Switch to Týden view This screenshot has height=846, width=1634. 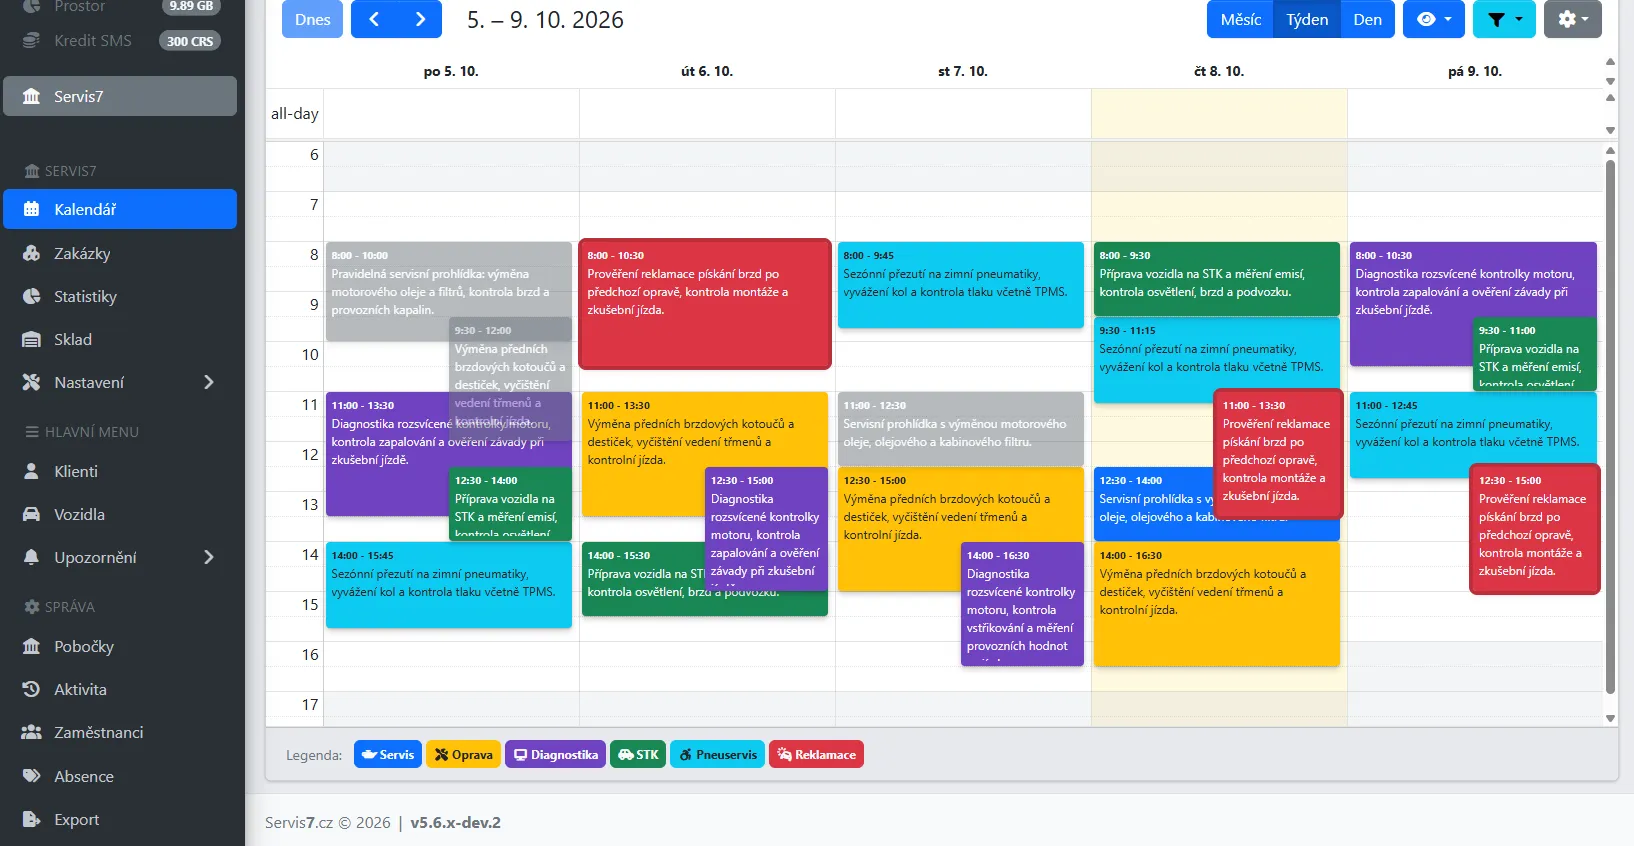click(x=1307, y=19)
